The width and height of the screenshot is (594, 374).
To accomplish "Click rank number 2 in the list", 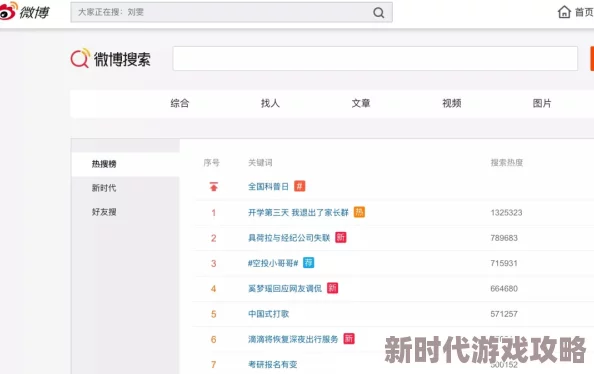I will (x=214, y=238).
